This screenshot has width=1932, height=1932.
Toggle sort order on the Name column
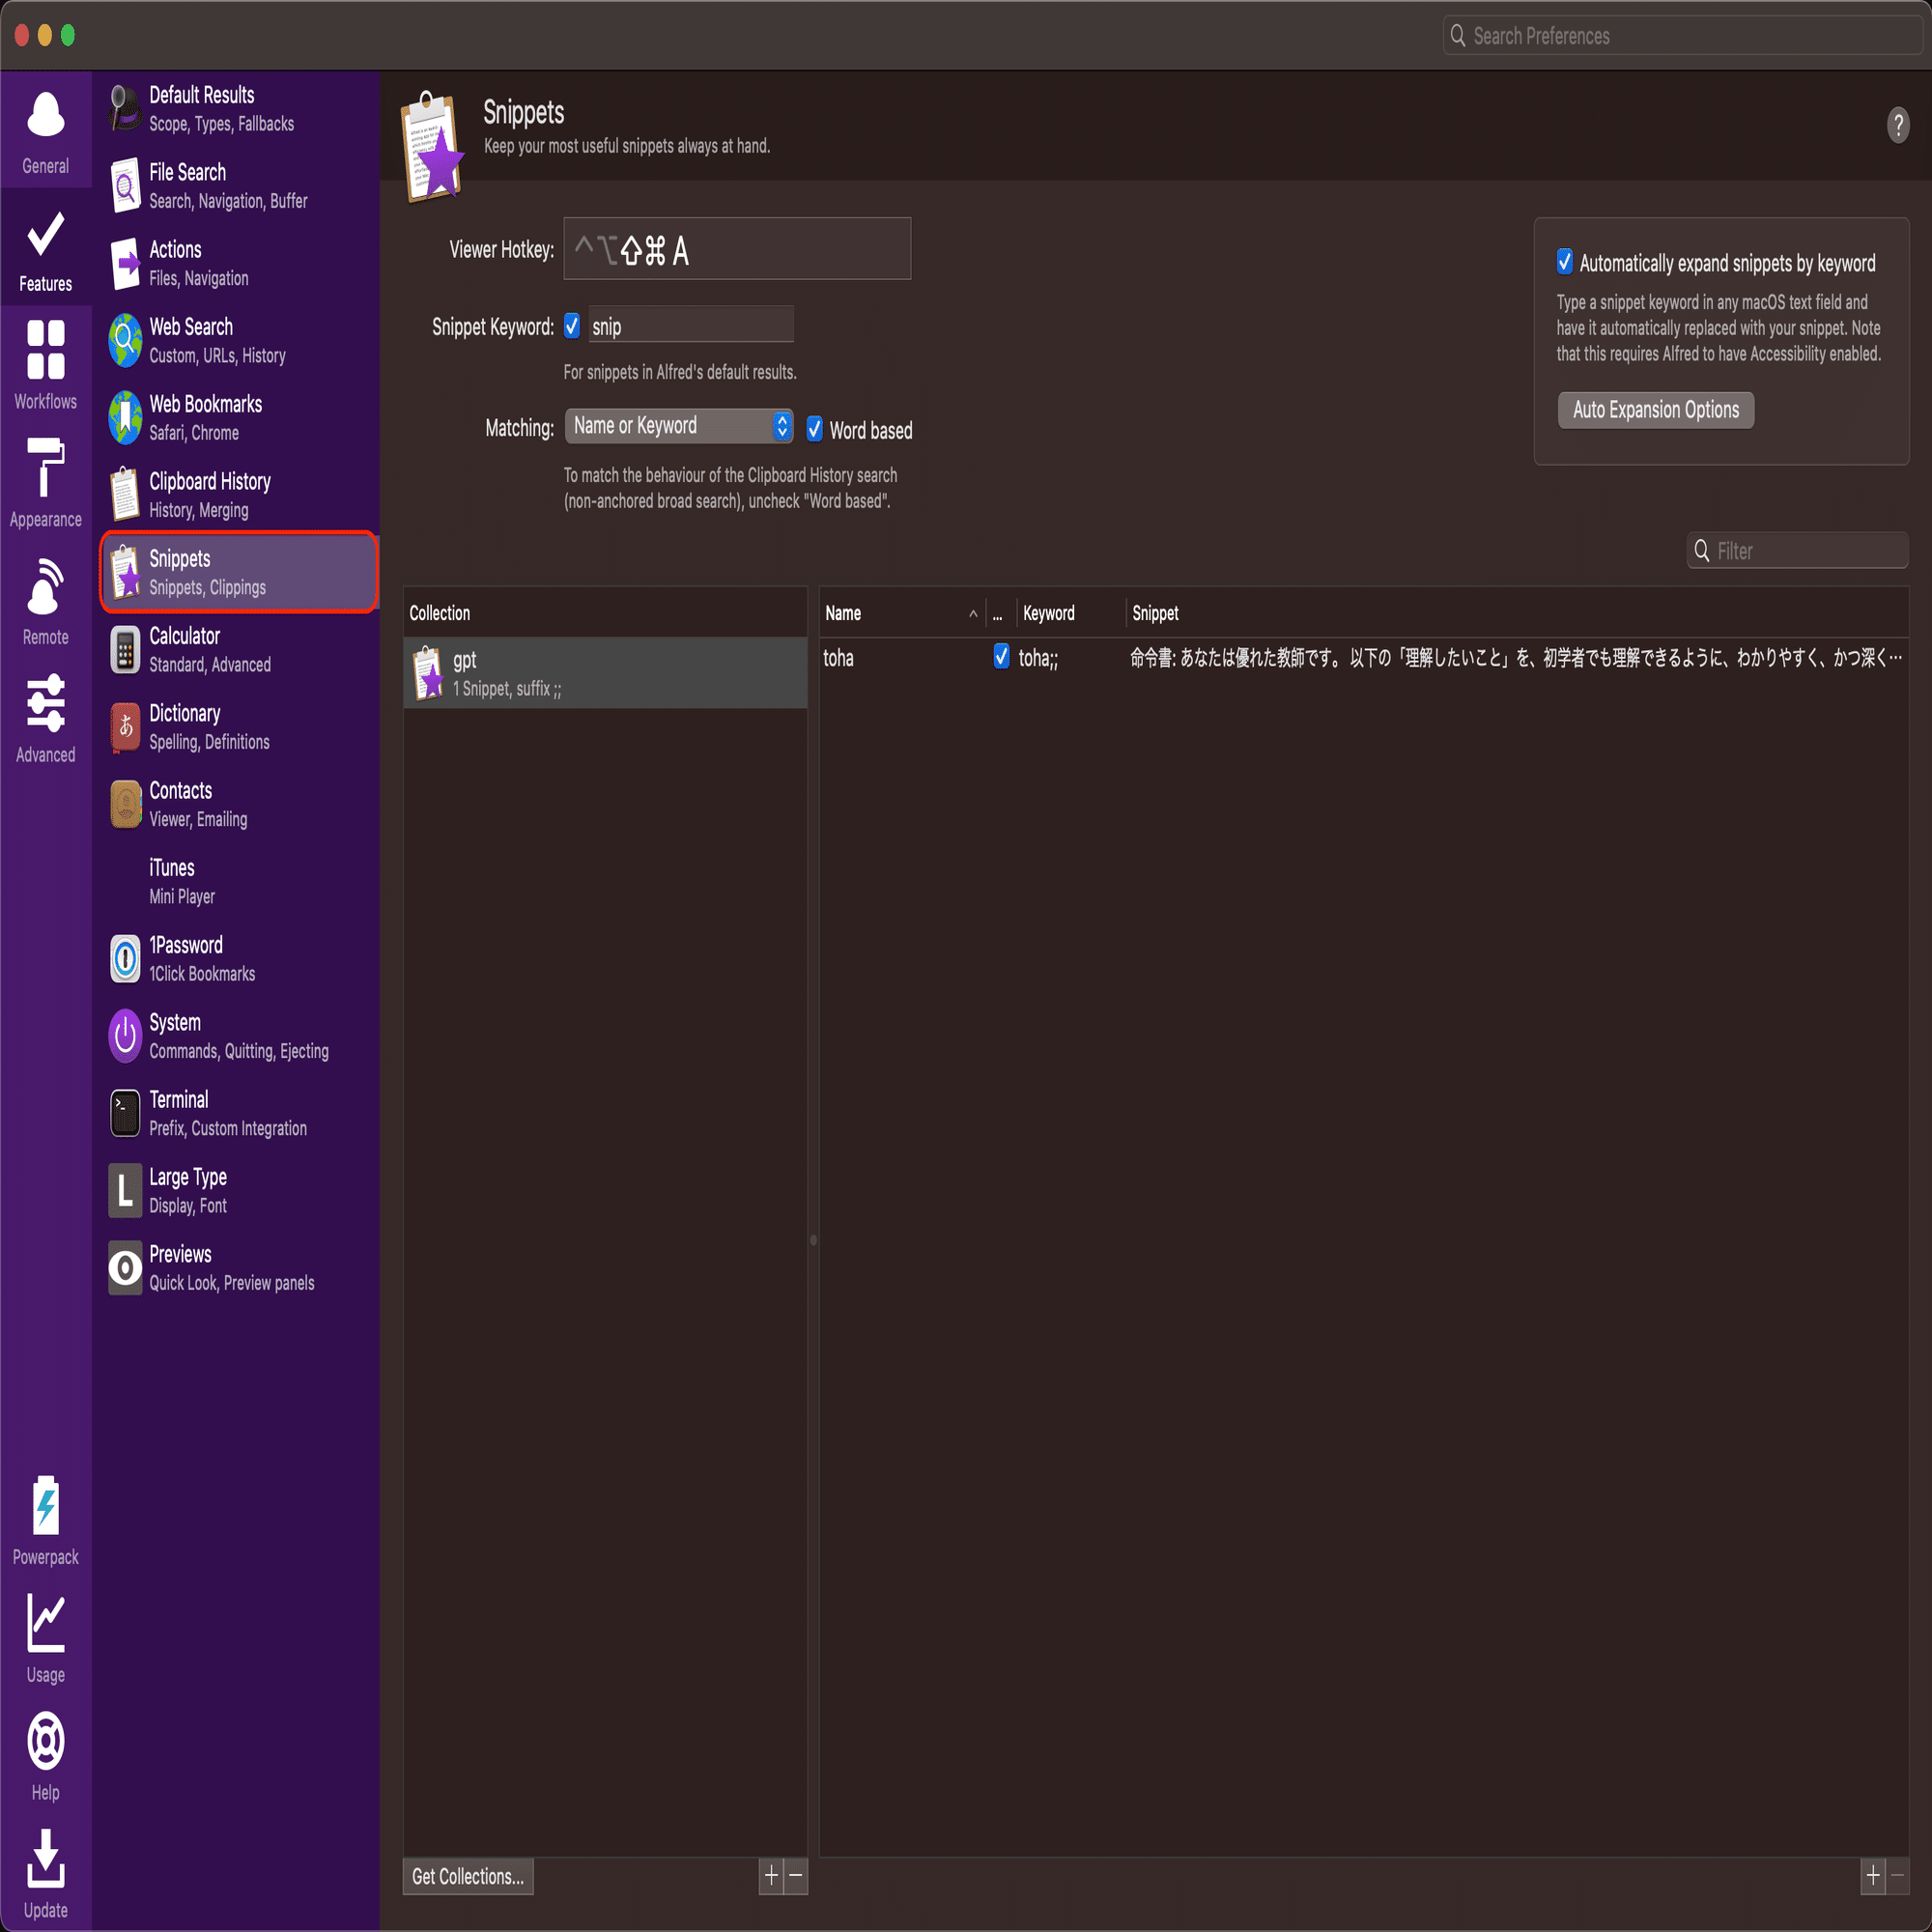coord(901,612)
